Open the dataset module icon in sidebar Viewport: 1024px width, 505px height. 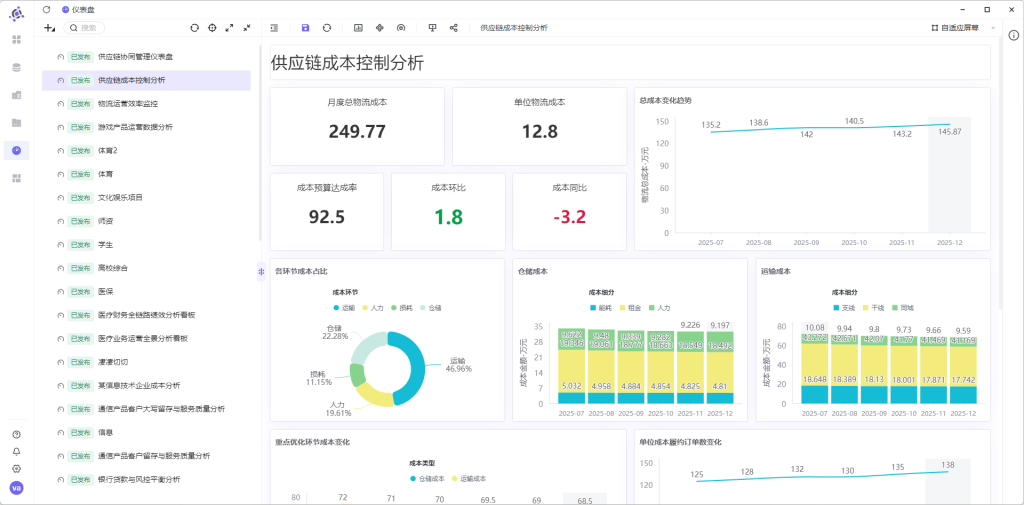(17, 95)
